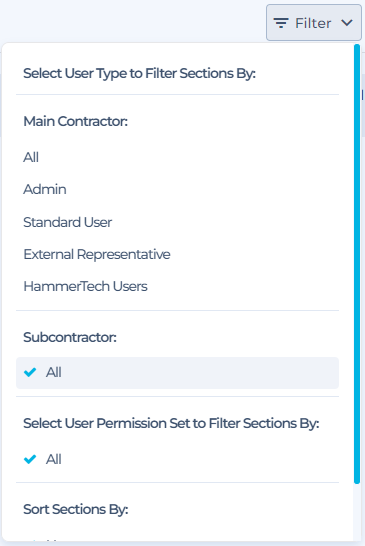Click the Sort Sections By heading
This screenshot has width=365, height=546.
(76, 509)
